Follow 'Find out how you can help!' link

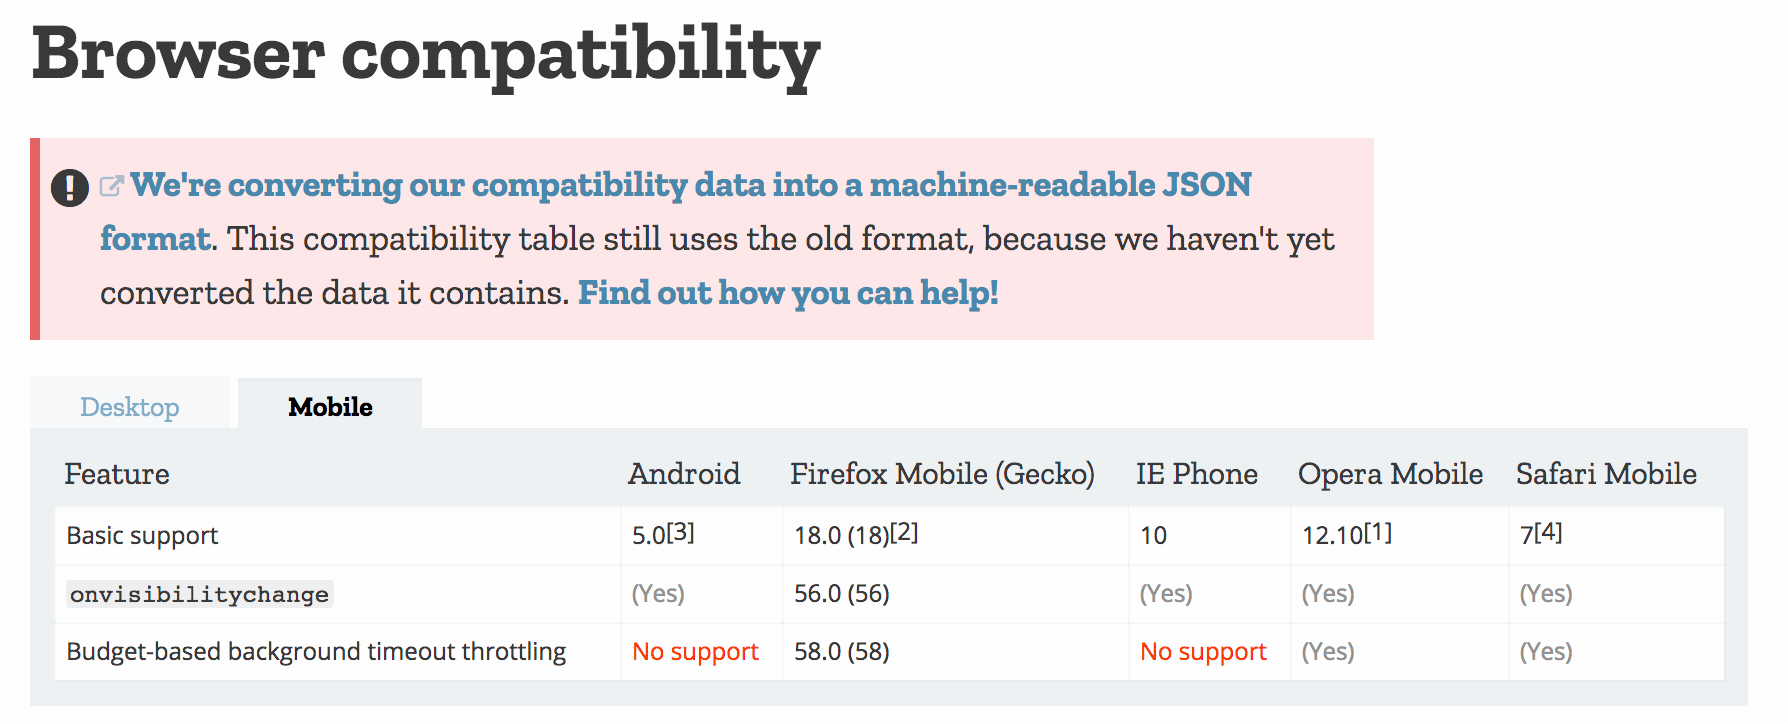[x=788, y=292]
